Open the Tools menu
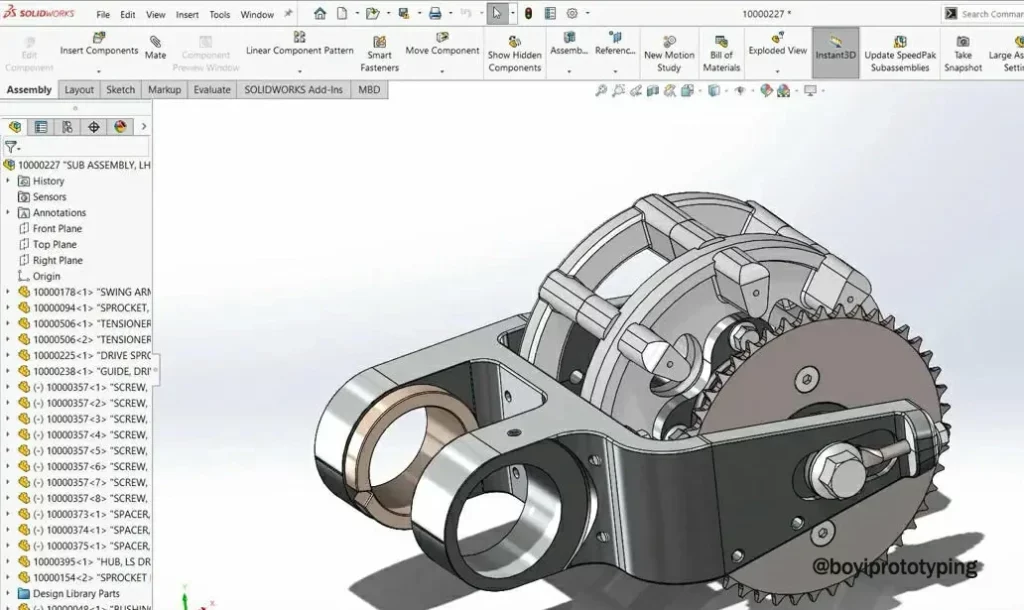This screenshot has height=610, width=1024. tap(219, 14)
